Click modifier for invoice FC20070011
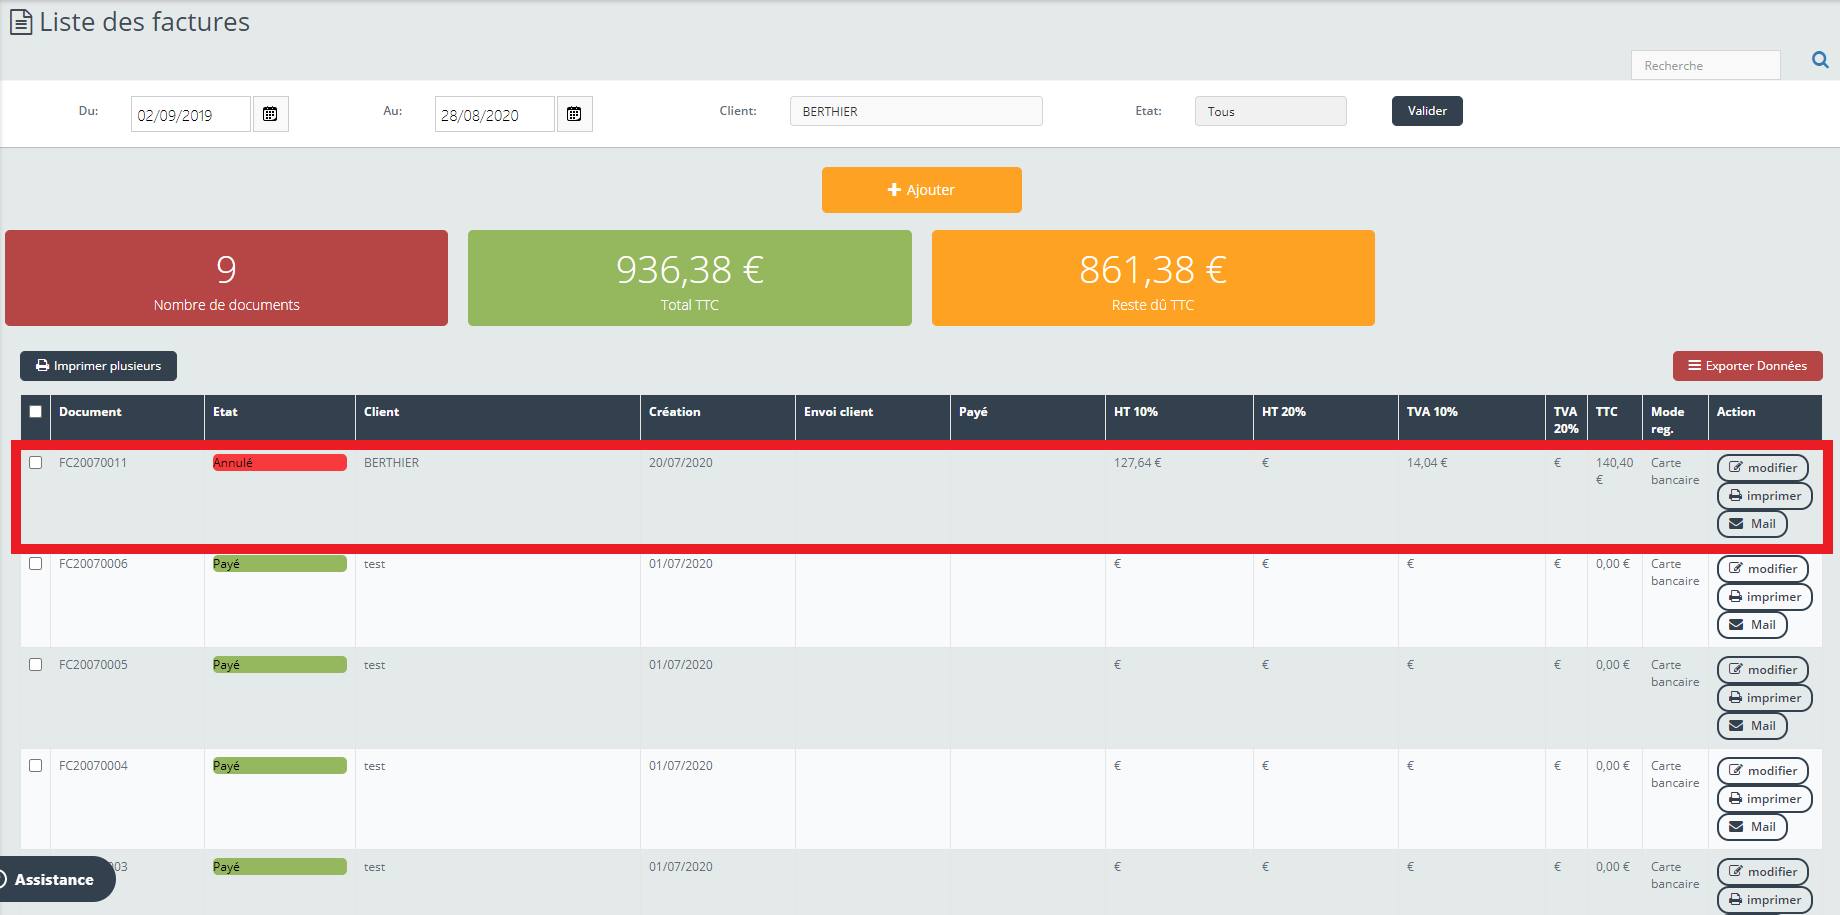The width and height of the screenshot is (1840, 915). (x=1762, y=468)
